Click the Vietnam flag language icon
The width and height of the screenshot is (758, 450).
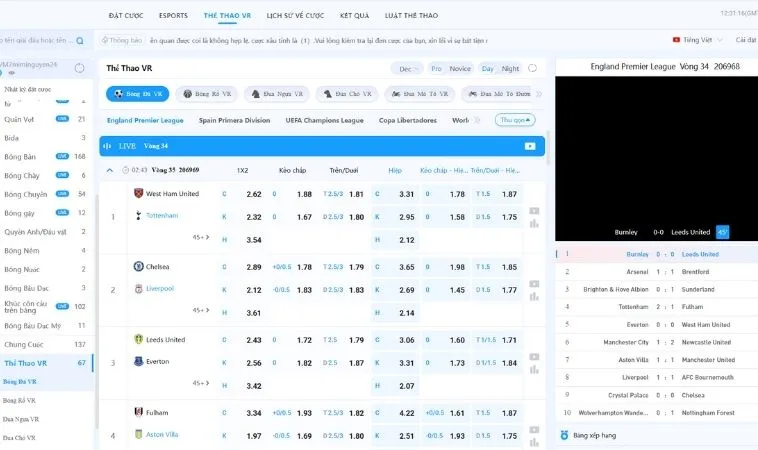pos(676,40)
